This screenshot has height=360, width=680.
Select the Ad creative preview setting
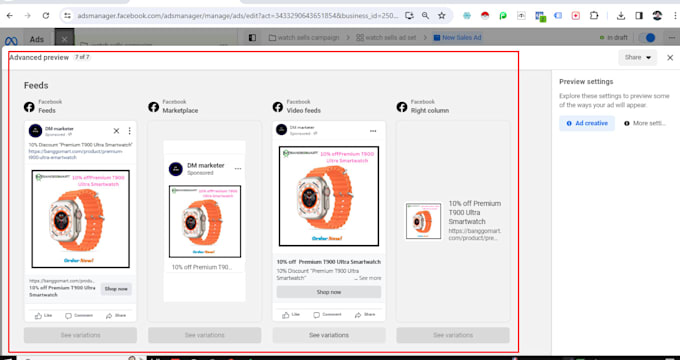click(587, 123)
